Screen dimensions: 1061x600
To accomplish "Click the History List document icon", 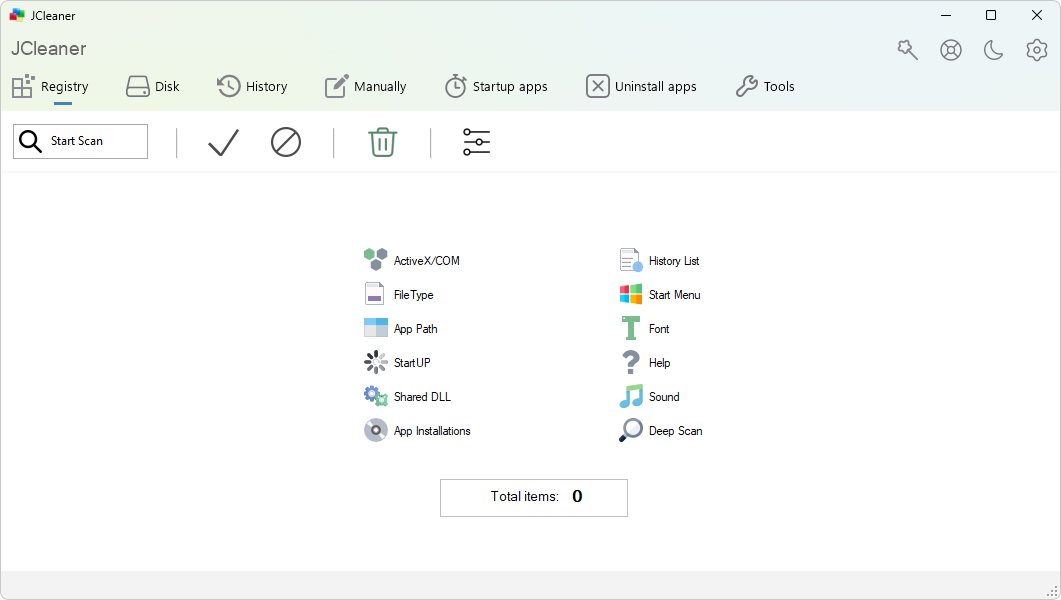I will tap(631, 260).
